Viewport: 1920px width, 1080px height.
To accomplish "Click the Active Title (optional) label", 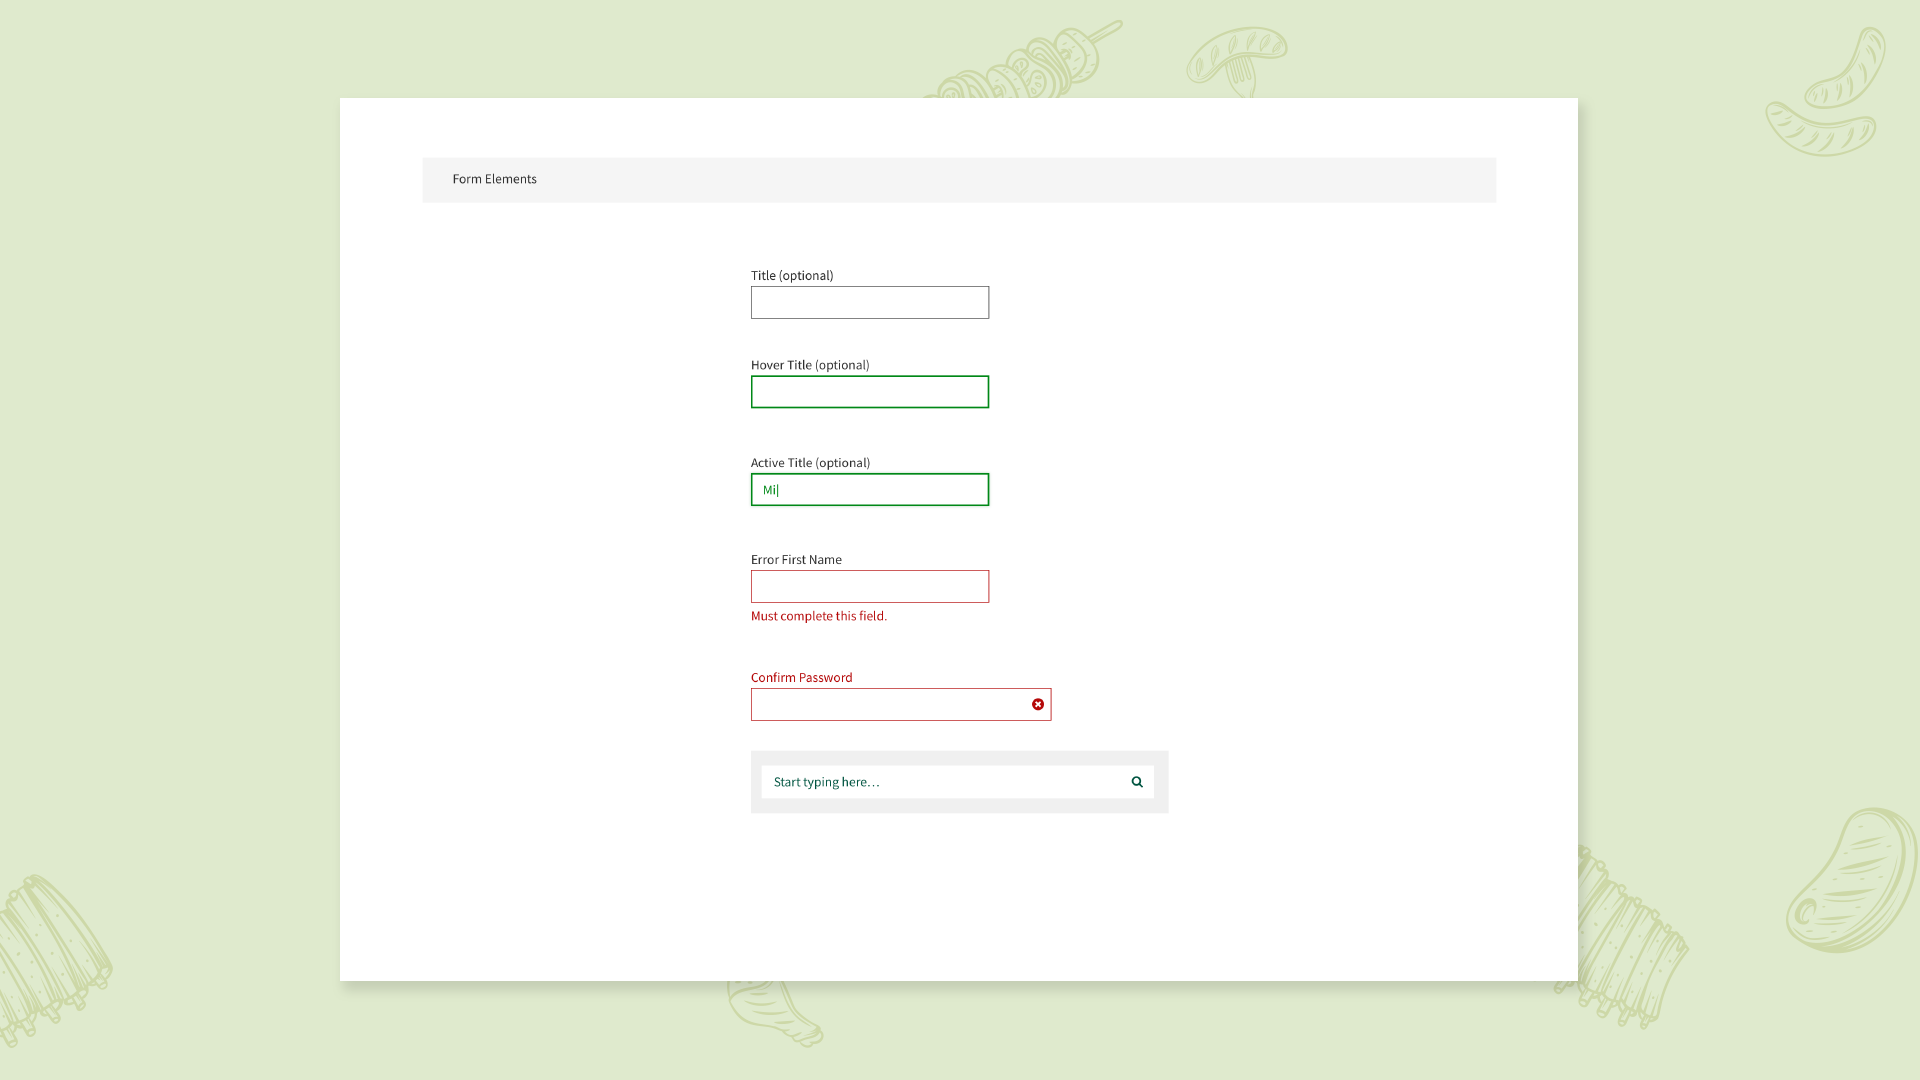I will pos(810,463).
